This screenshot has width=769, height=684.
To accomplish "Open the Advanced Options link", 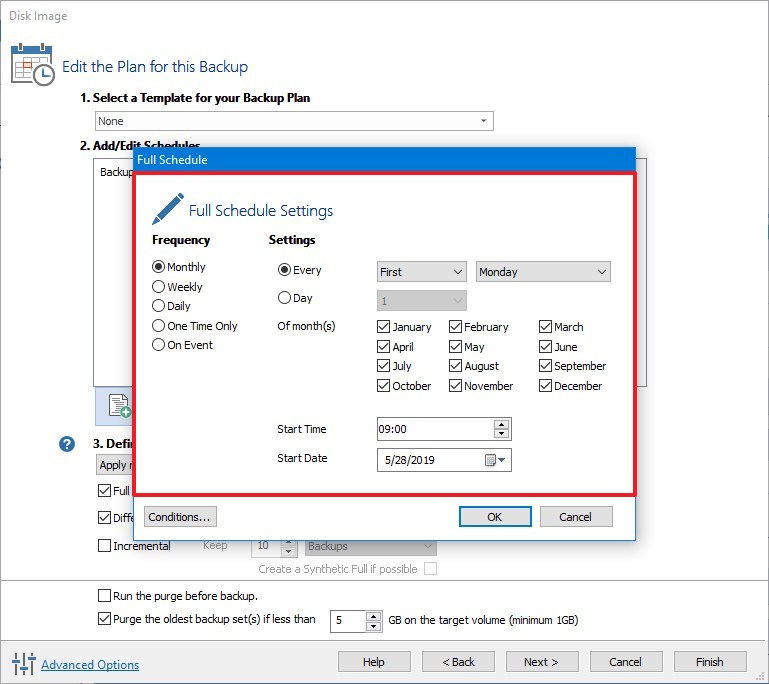I will click(90, 664).
